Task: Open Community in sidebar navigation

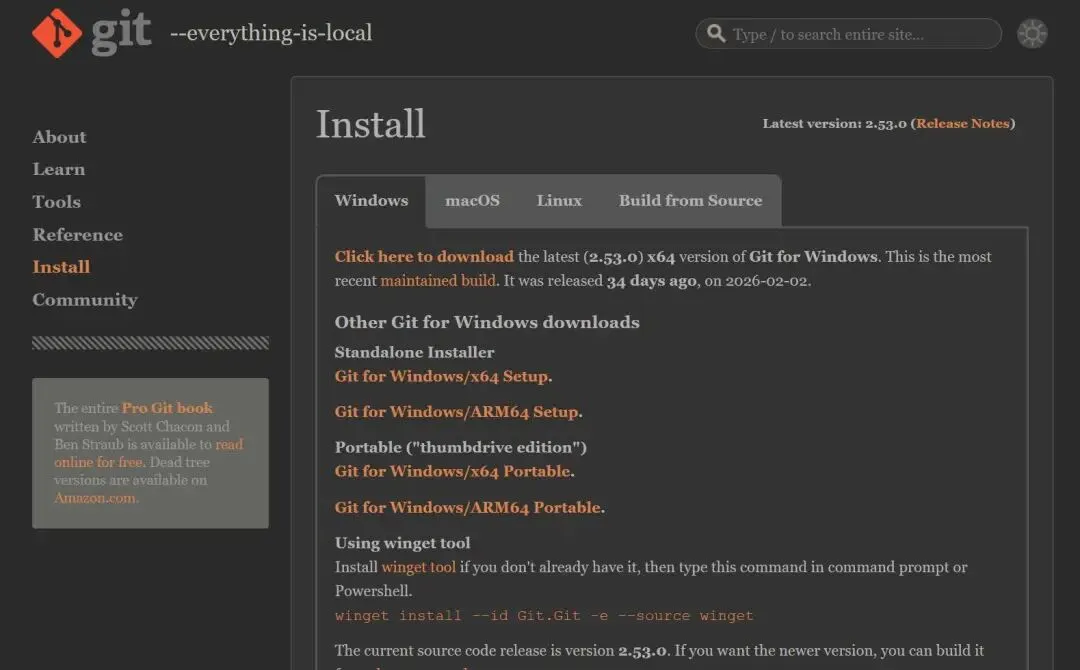Action: tap(85, 300)
